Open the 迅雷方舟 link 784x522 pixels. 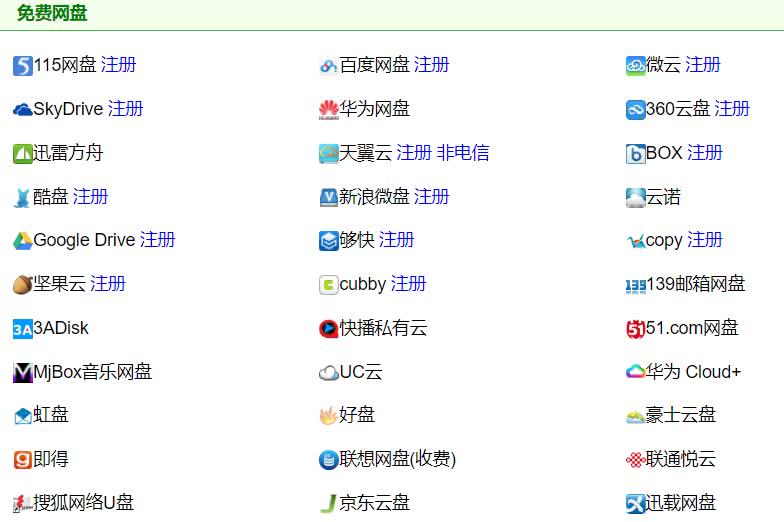(68, 153)
